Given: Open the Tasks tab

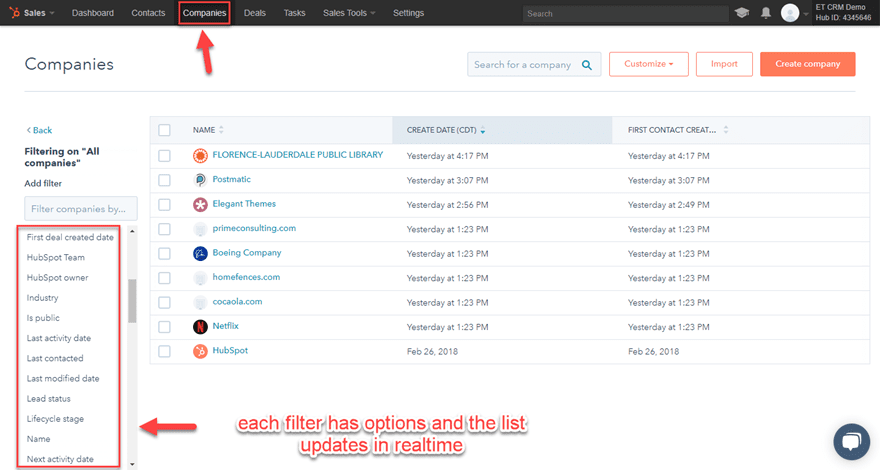Looking at the screenshot, I should [x=294, y=13].
